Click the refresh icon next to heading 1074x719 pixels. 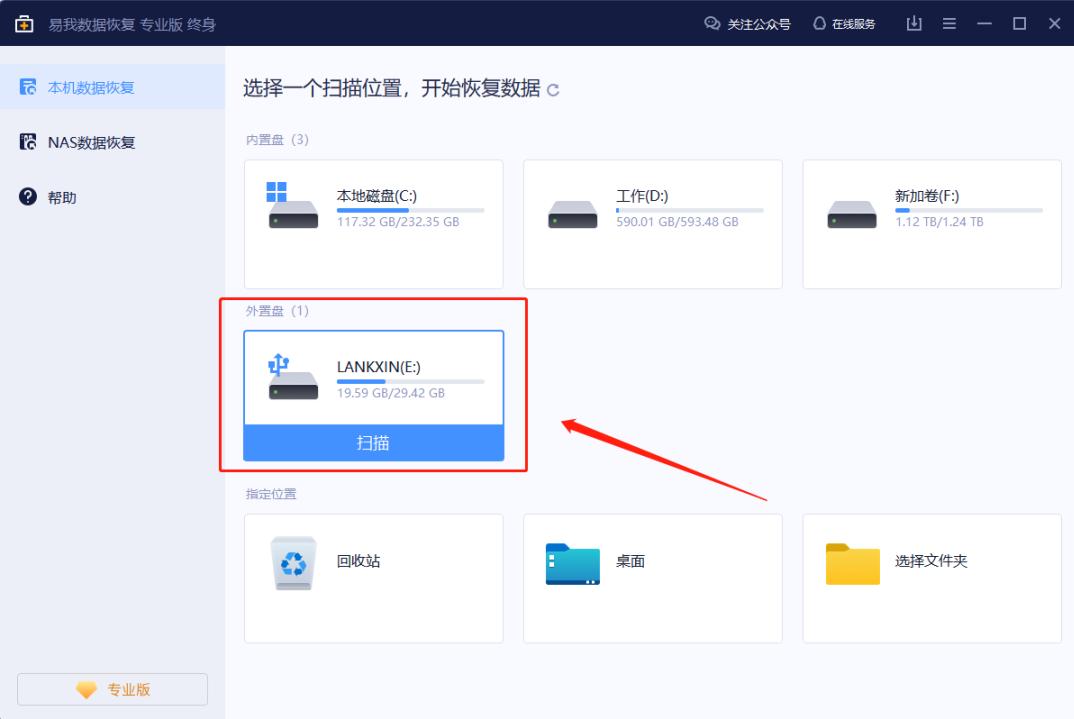pos(551,89)
